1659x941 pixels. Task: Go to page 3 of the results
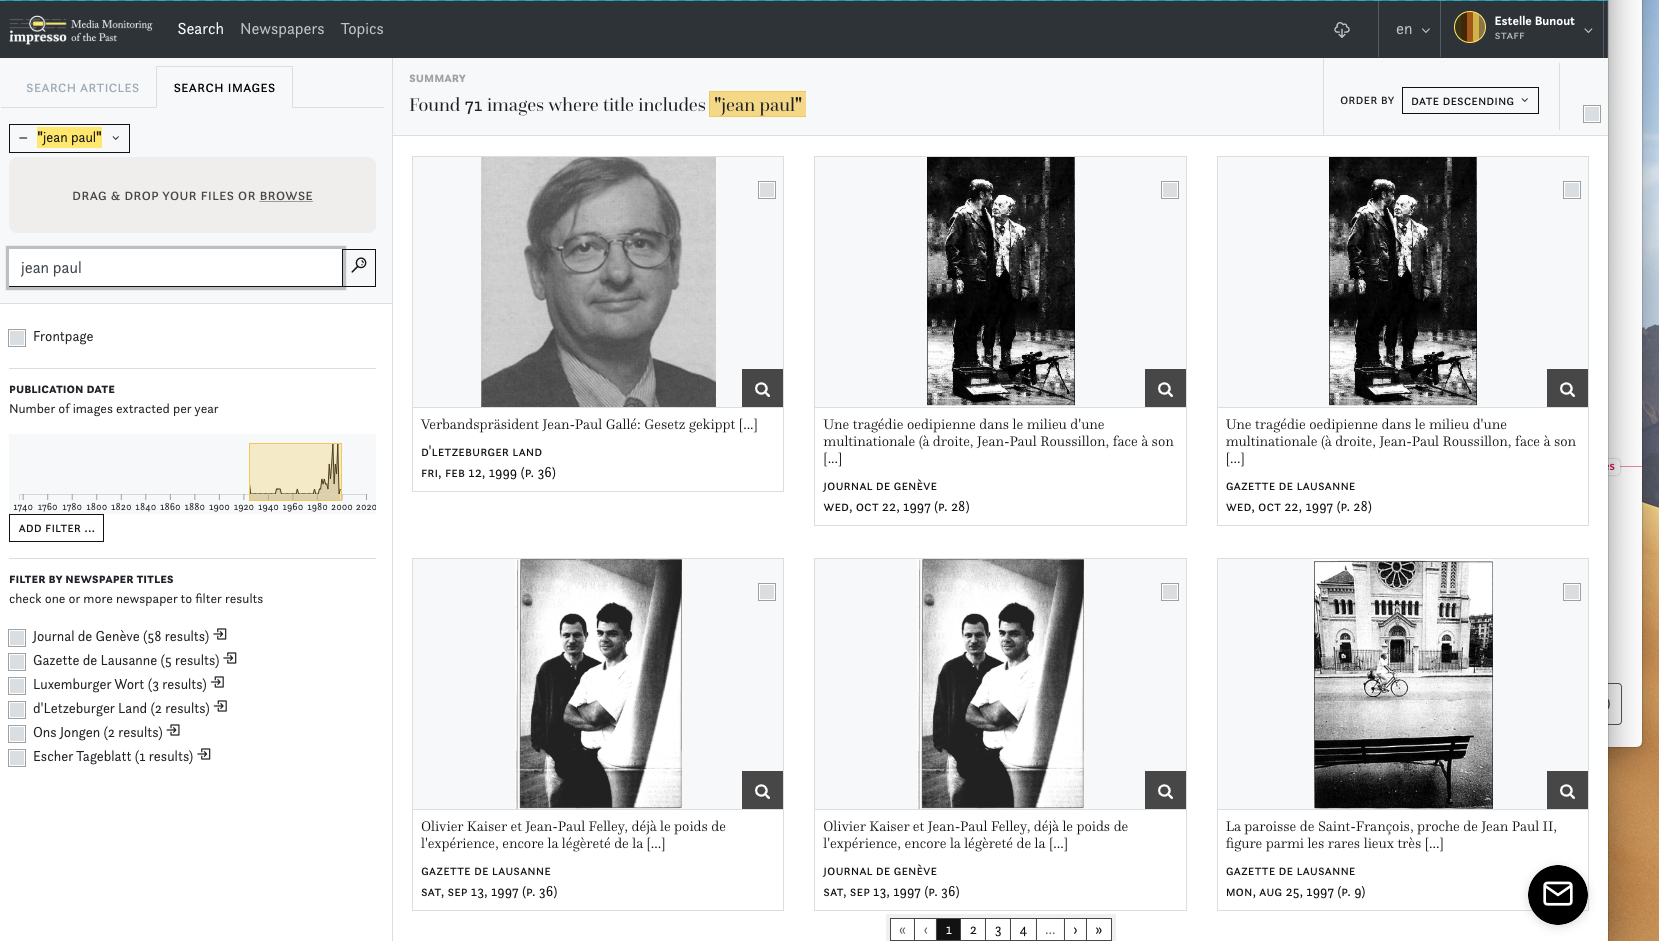(997, 929)
